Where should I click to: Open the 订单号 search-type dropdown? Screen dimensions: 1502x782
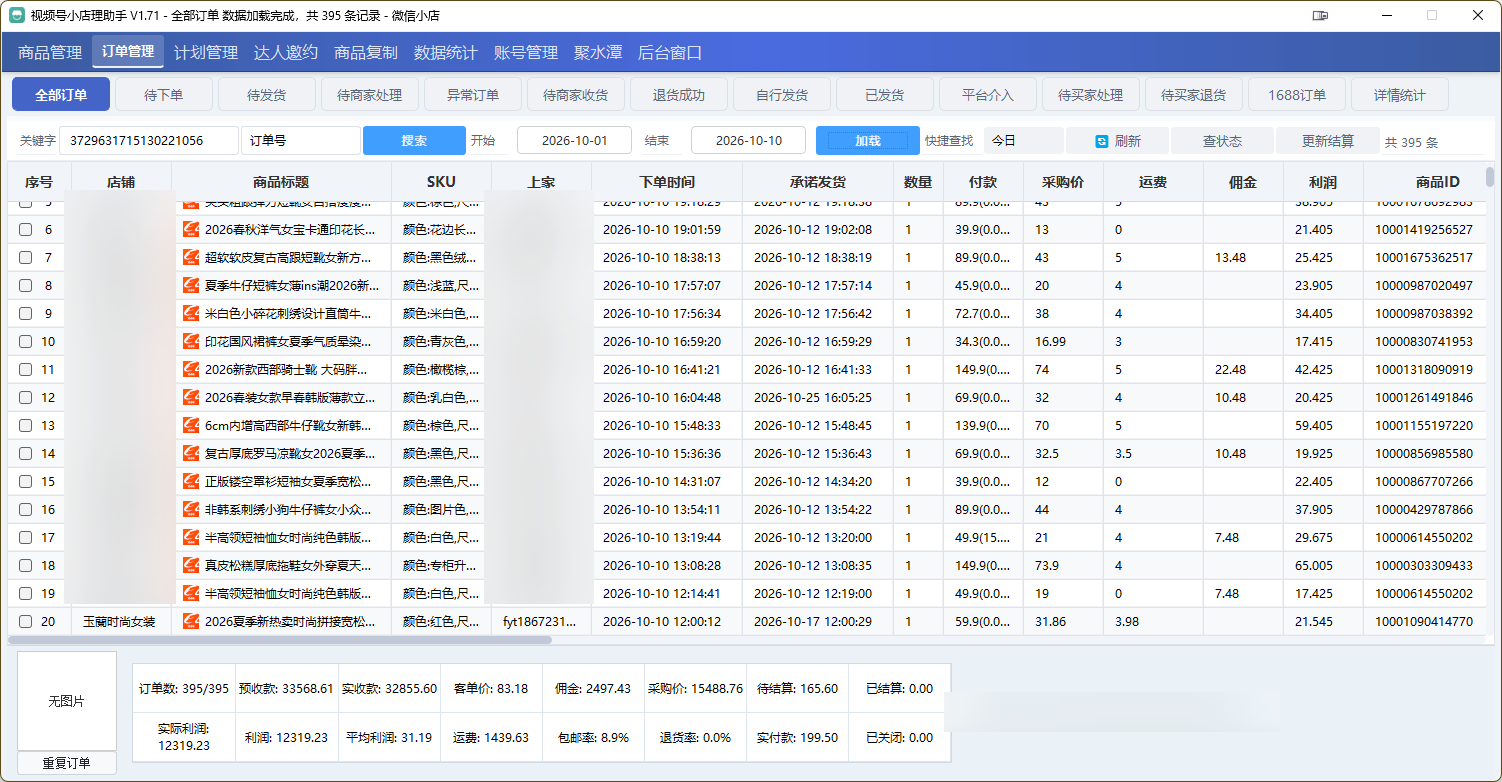tap(300, 140)
